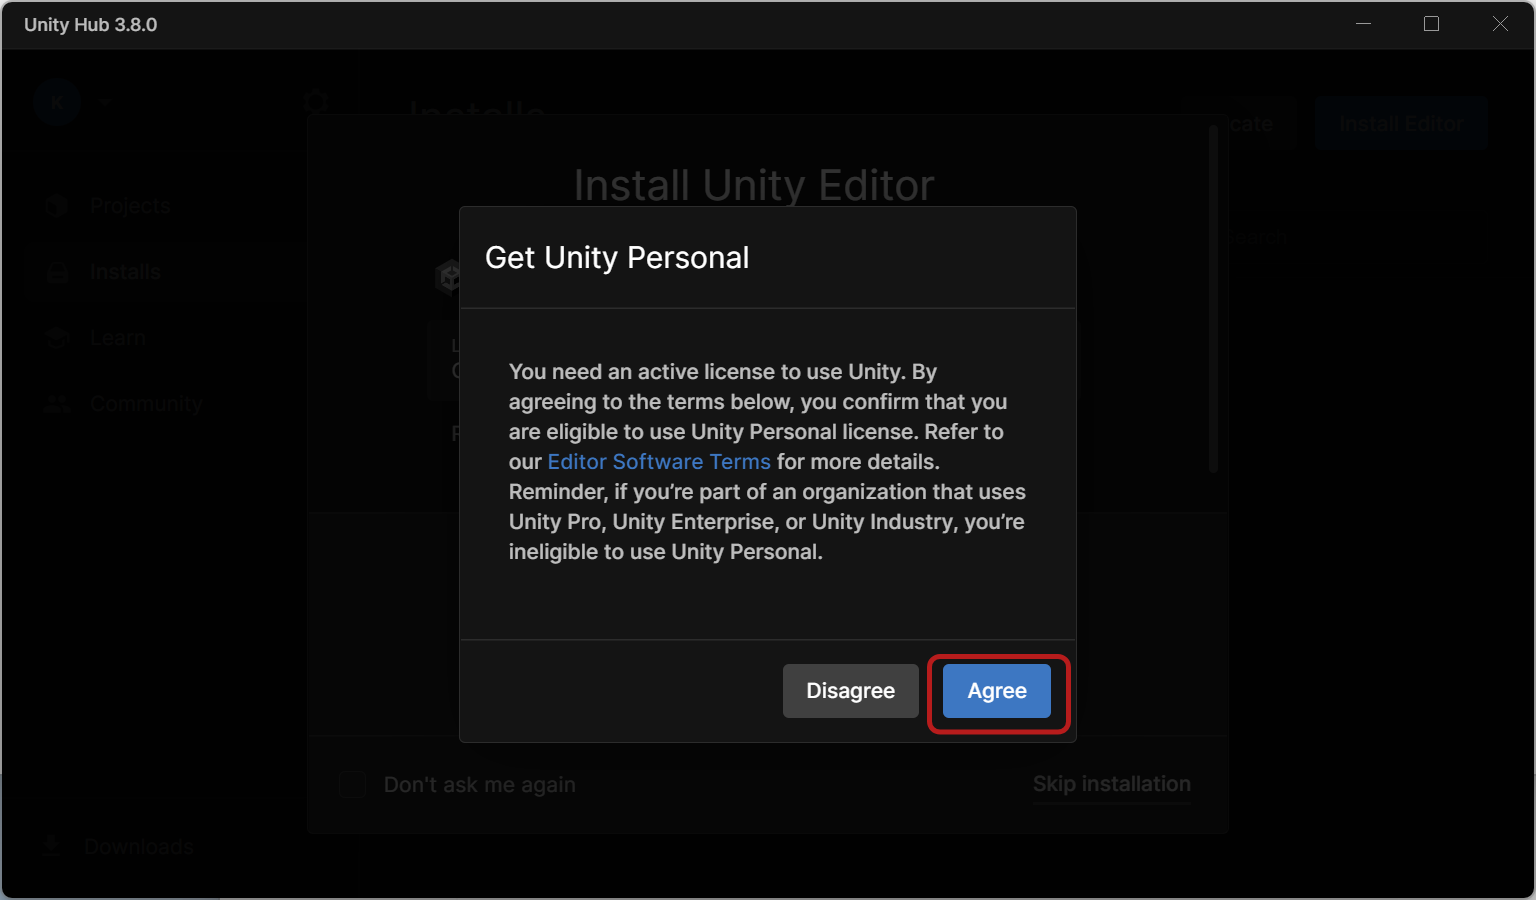Click the dimmed Install Editor button
This screenshot has height=900, width=1536.
[1401, 124]
